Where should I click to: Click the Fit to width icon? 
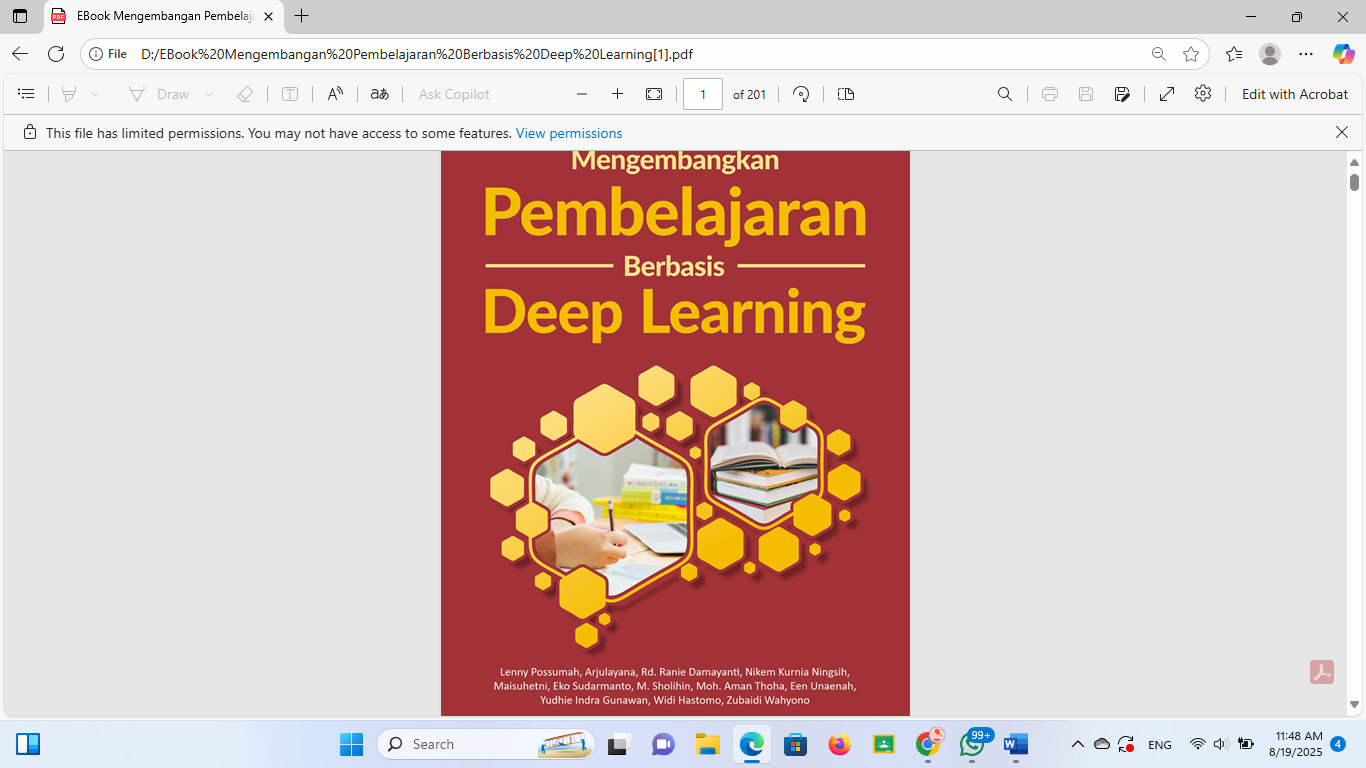[x=654, y=94]
